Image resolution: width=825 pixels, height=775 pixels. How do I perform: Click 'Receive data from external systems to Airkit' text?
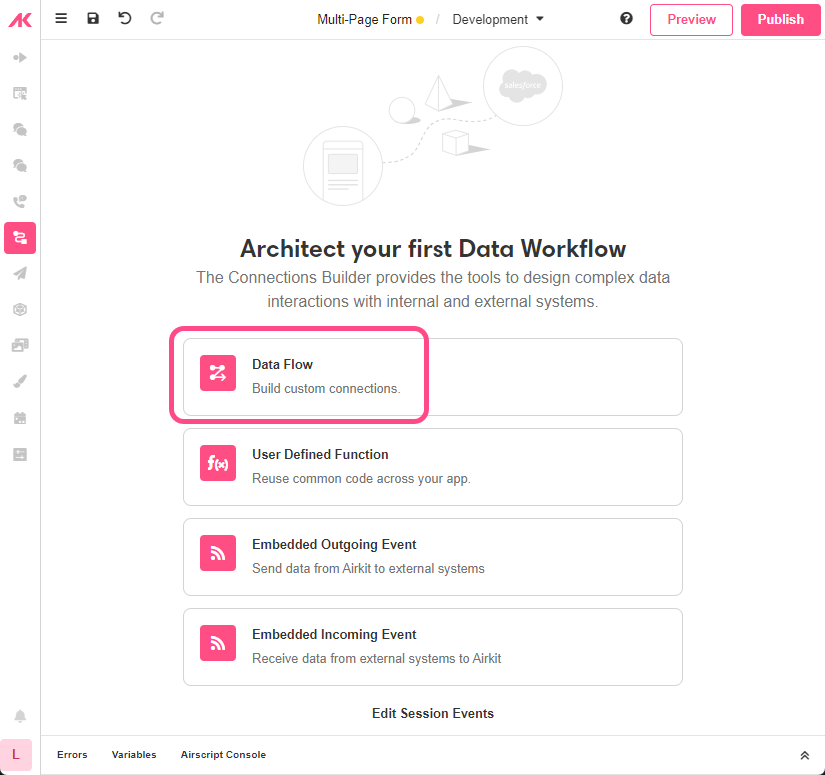pos(377,658)
